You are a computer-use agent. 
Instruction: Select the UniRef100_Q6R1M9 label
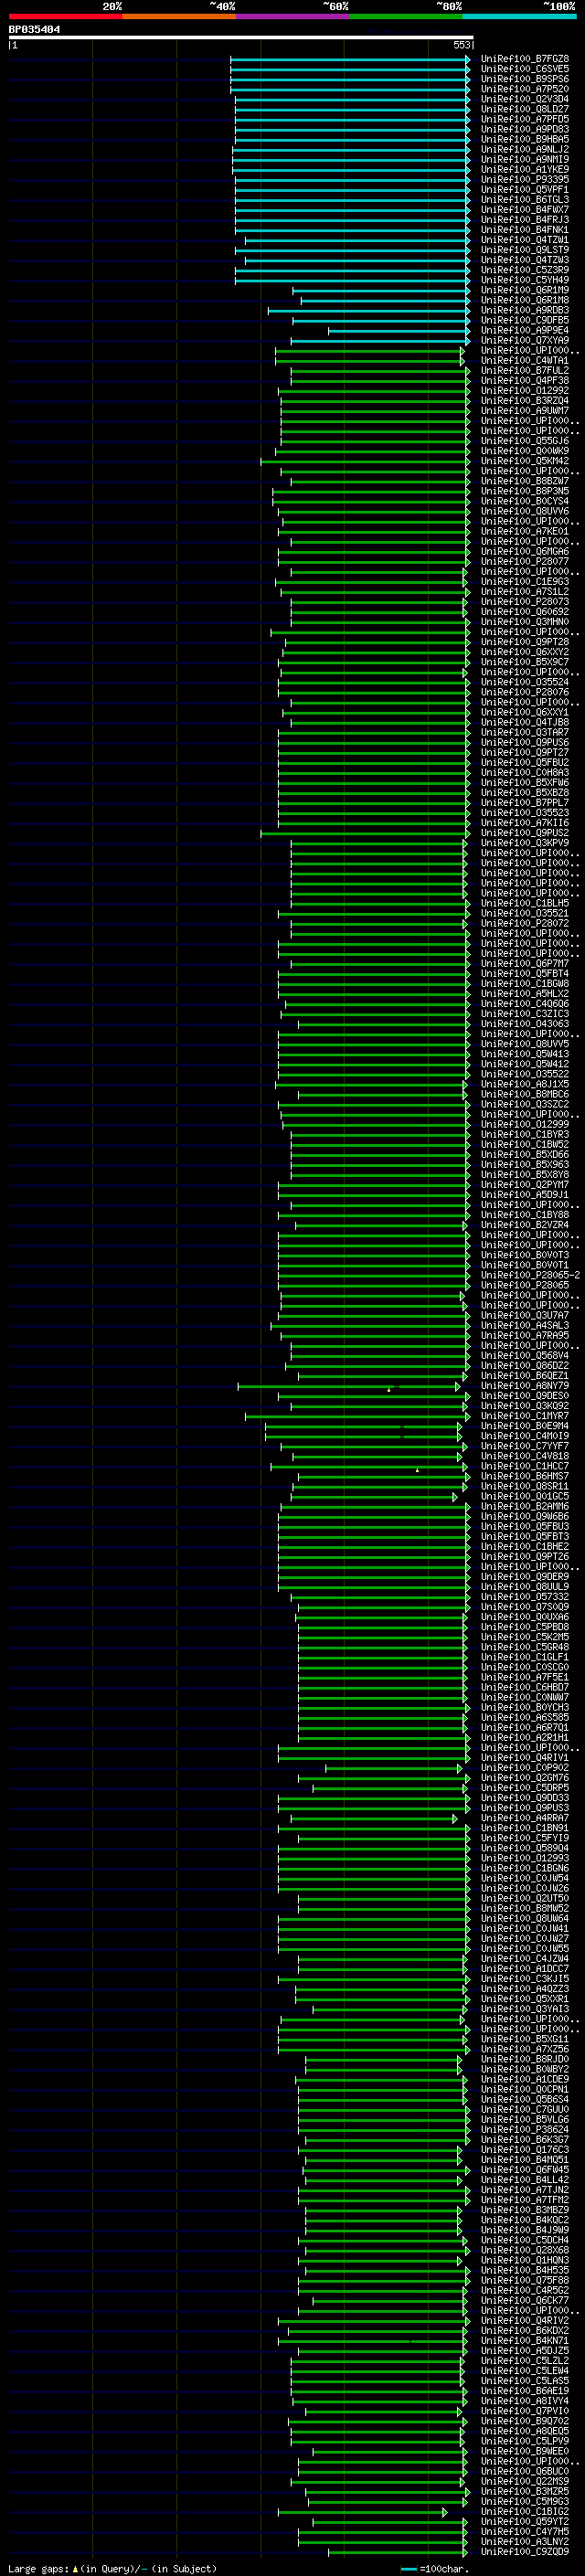click(524, 290)
